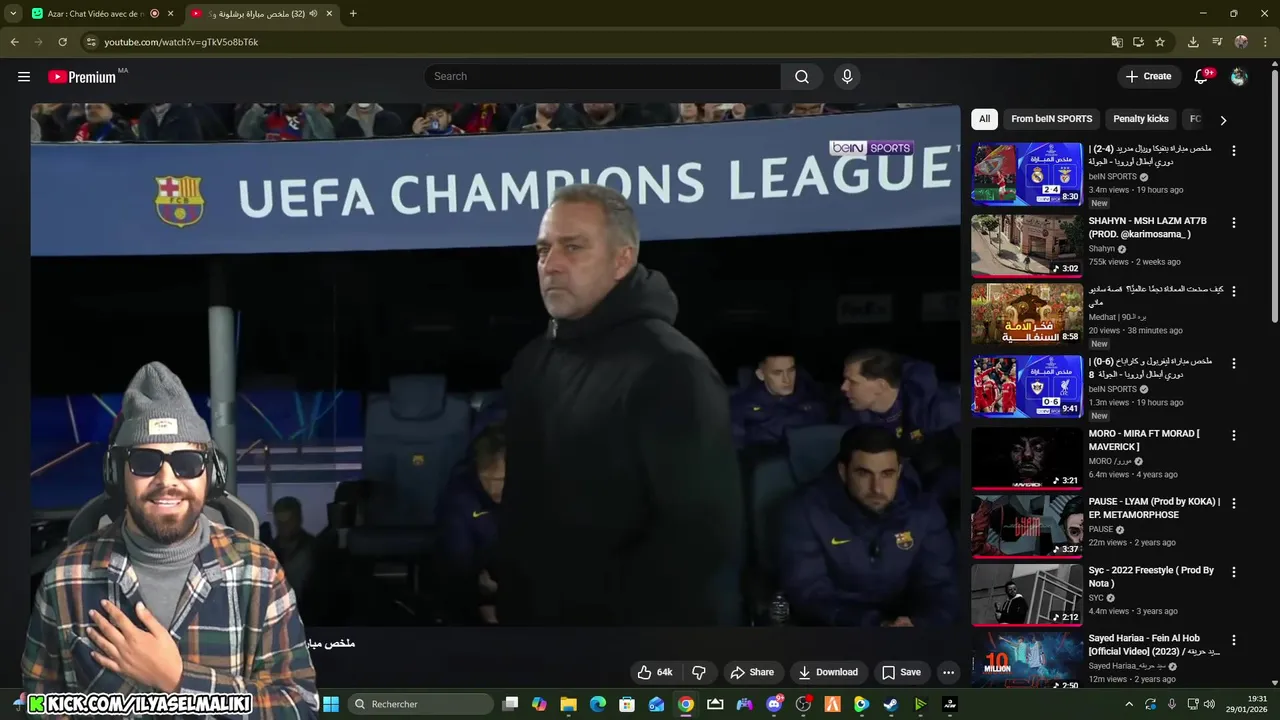Viewport: 1280px width, 720px height.
Task: Open the Chrome profile avatar
Action: (1241, 42)
